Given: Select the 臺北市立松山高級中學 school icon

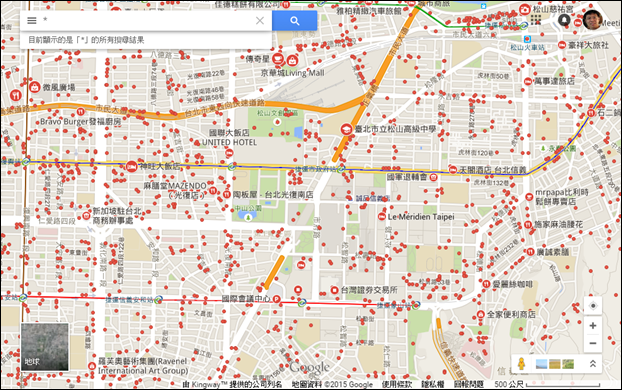Looking at the screenshot, I should pyautogui.click(x=346, y=129).
